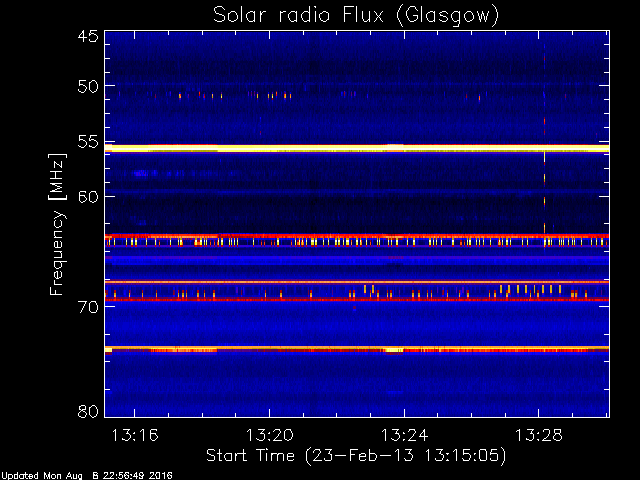Click the '13:20' time tick label
The image size is (640, 480).
[x=269, y=435]
